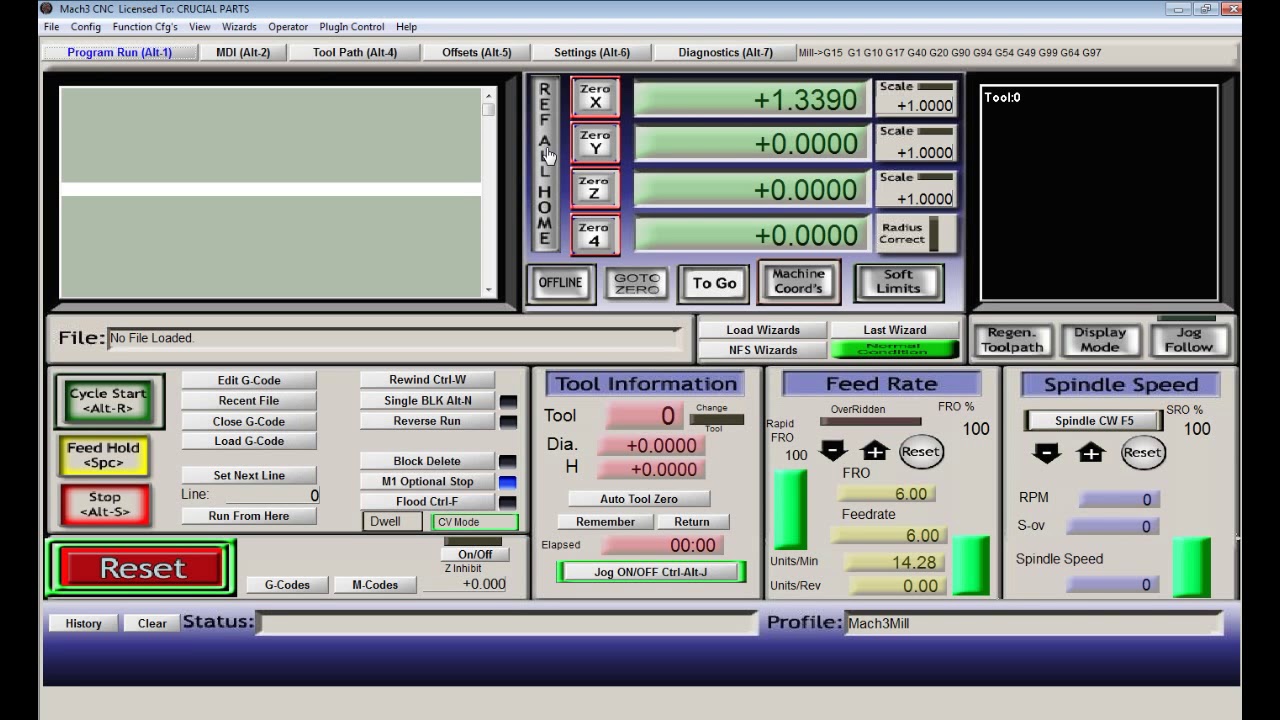
Task: Reset the spindle speed override
Action: 1142,453
